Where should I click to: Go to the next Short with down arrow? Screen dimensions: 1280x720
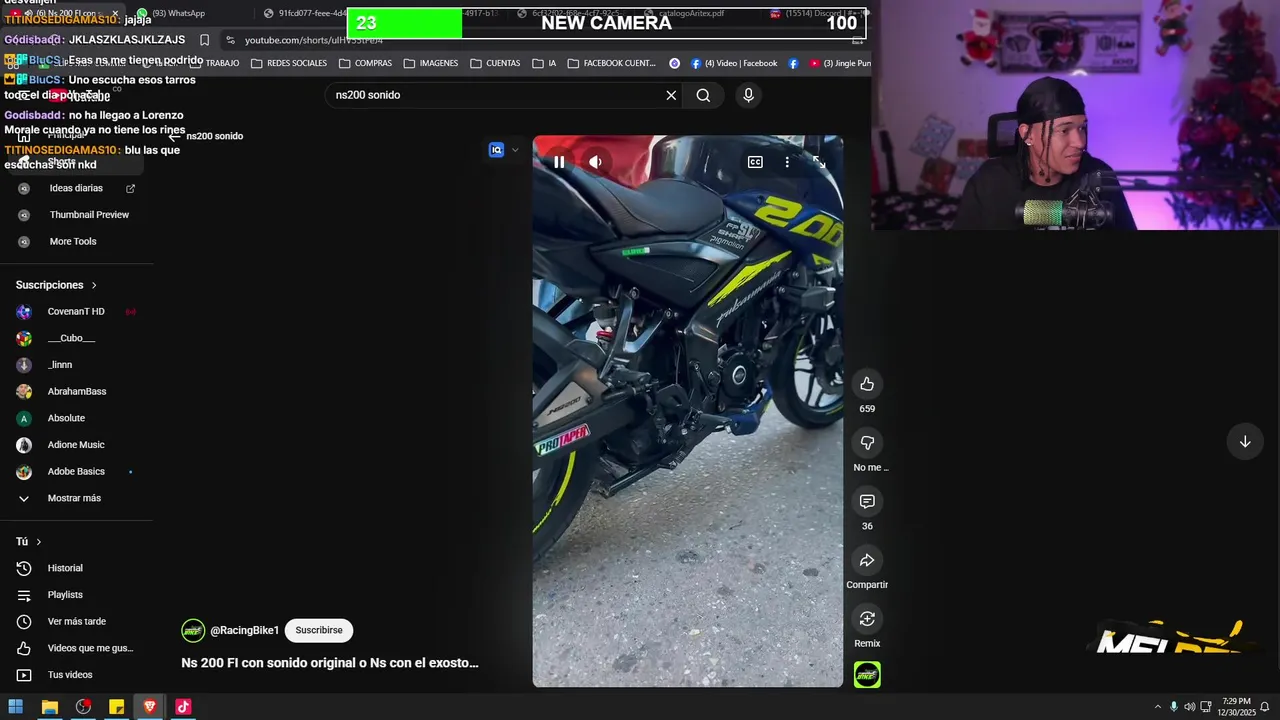coord(1245,442)
